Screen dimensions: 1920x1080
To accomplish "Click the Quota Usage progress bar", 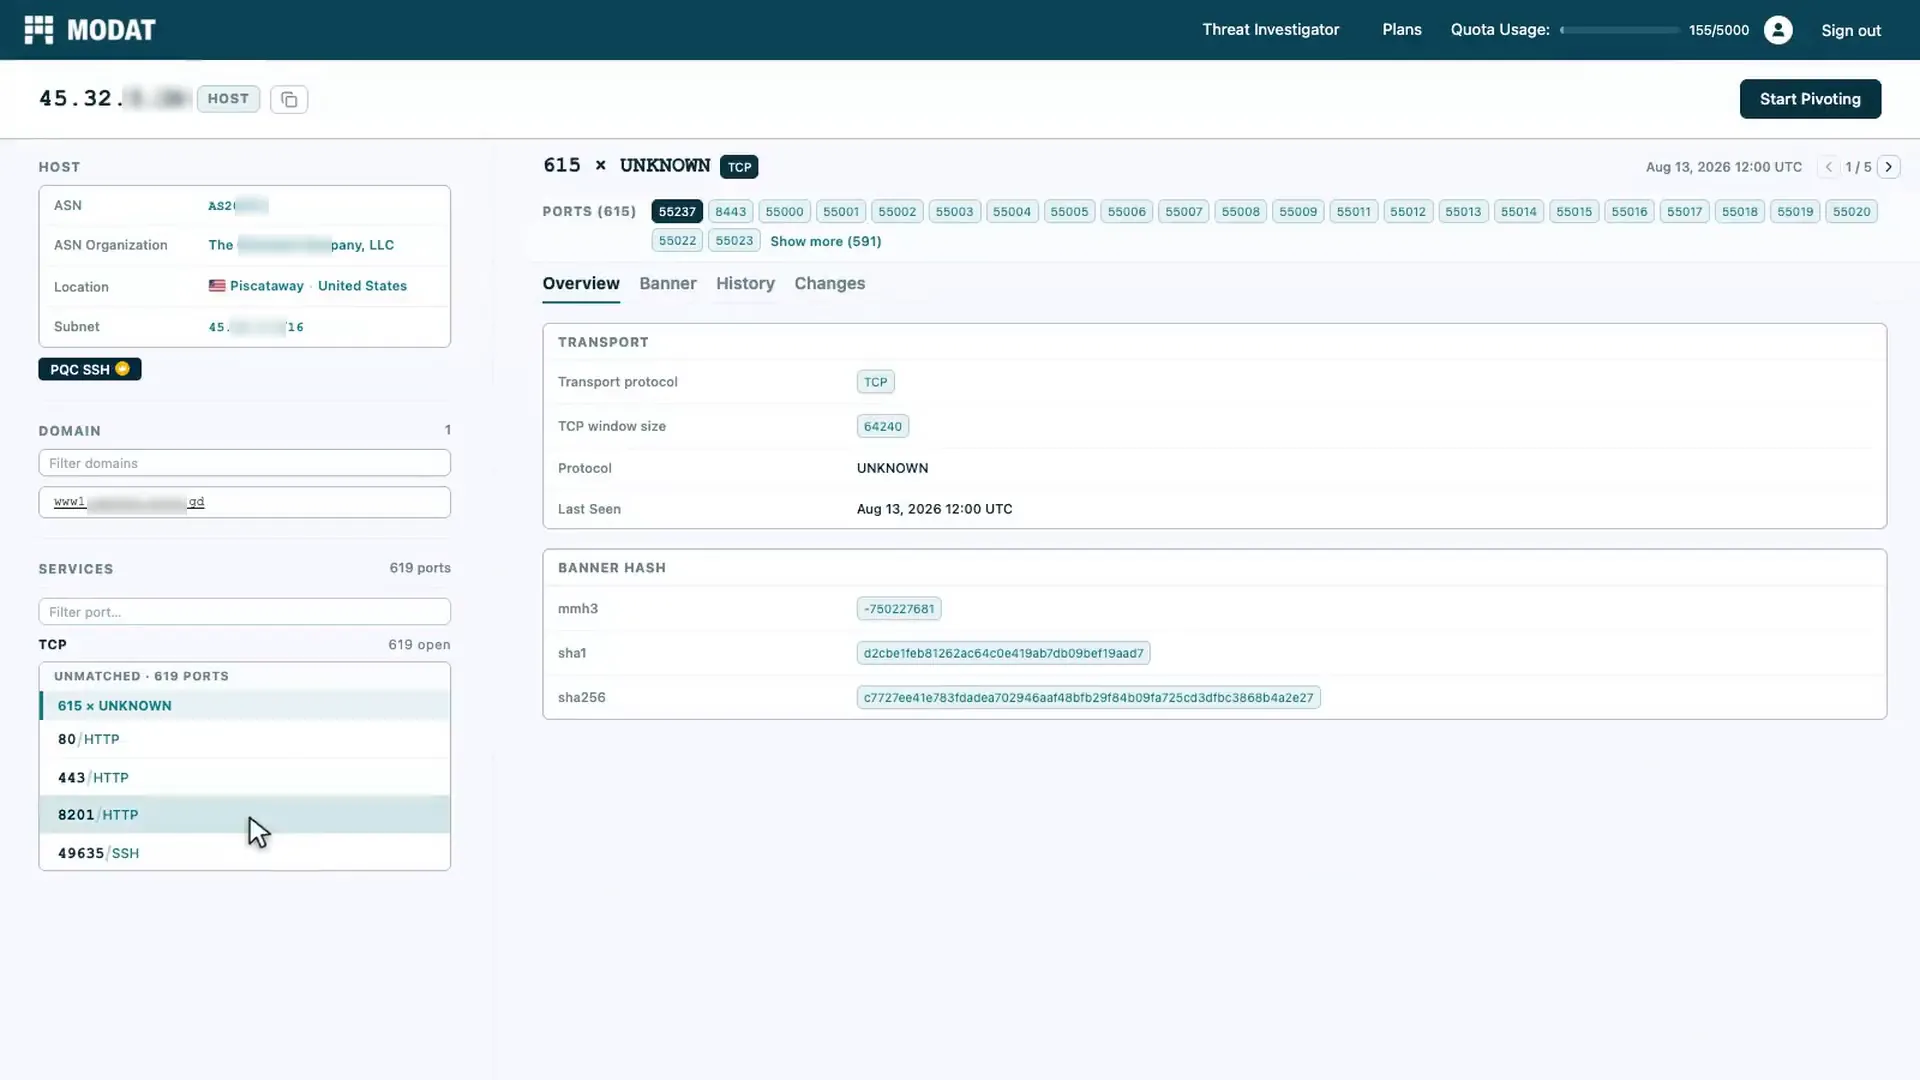I will pos(1619,30).
